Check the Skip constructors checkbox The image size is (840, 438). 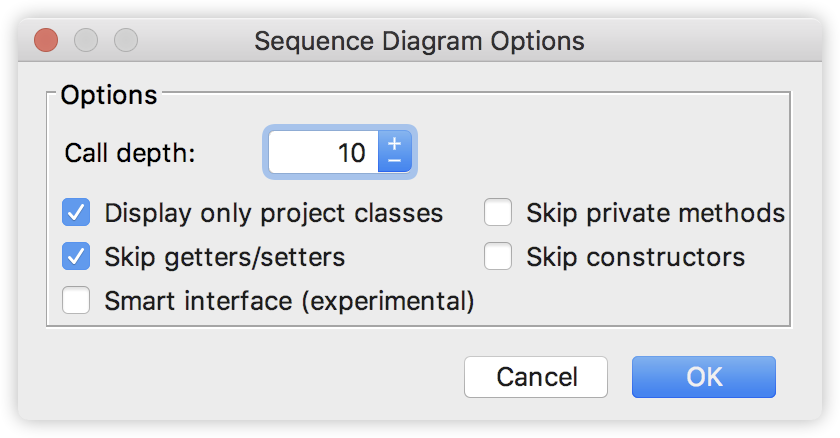(498, 257)
